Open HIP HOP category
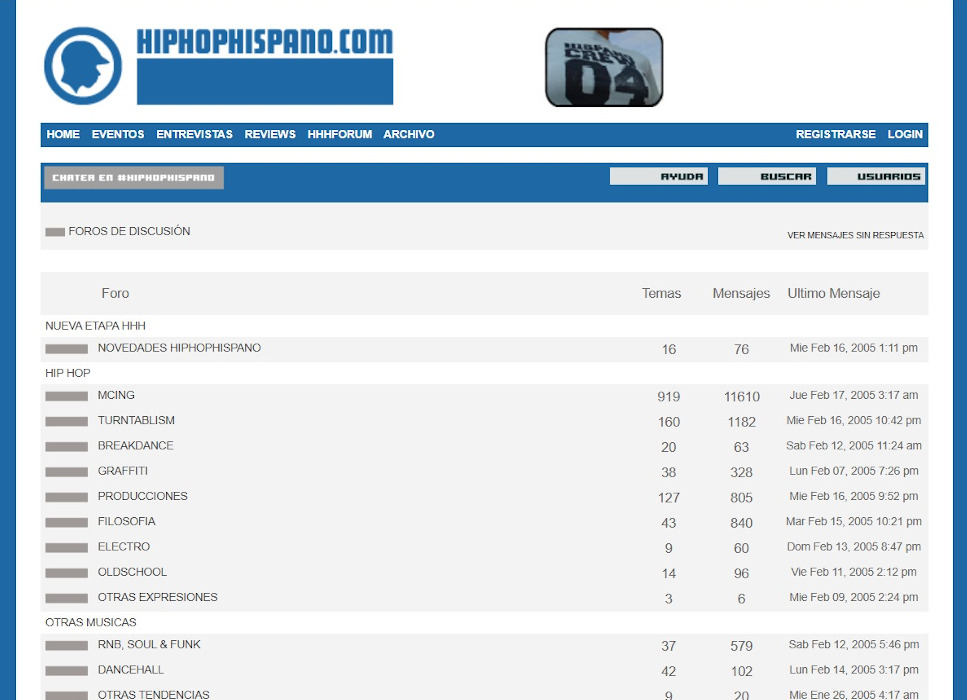Screen dimensions: 967x700 [68, 373]
